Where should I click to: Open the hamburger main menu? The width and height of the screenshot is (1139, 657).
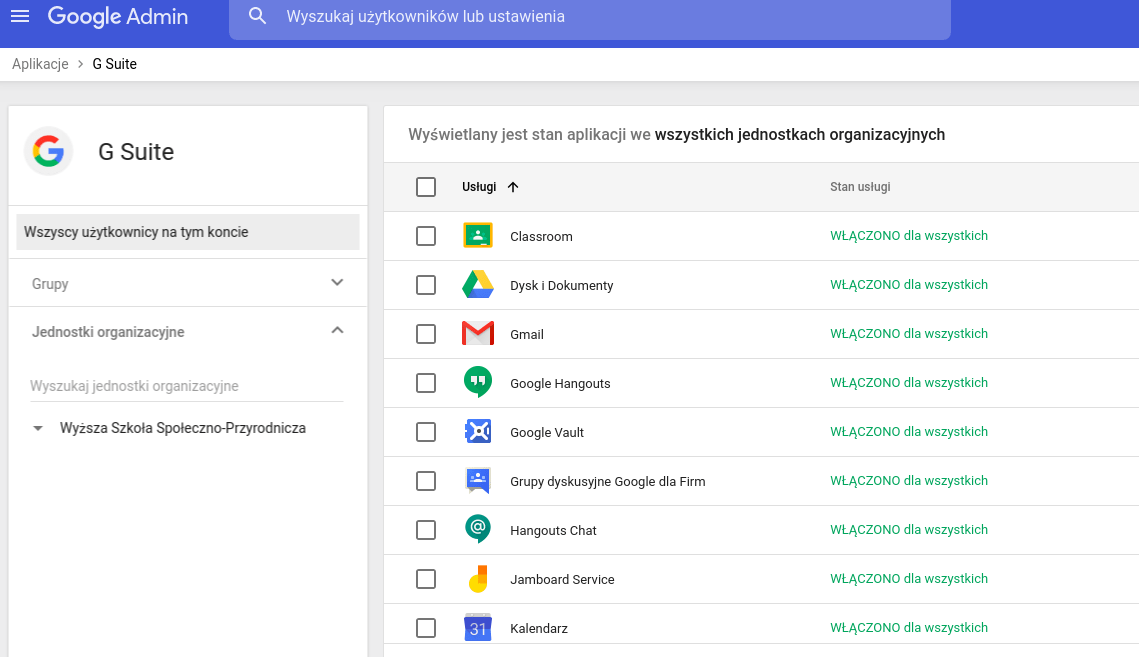pos(20,17)
